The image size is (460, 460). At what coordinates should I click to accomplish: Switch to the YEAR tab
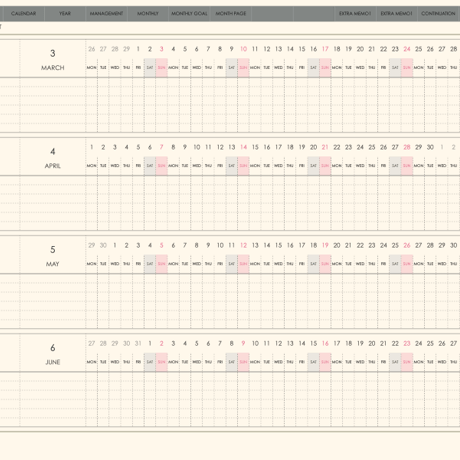(65, 14)
